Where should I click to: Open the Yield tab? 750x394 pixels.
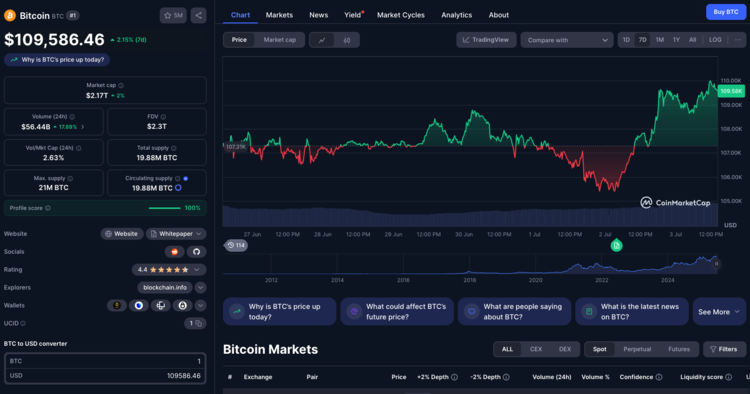pyautogui.click(x=353, y=15)
